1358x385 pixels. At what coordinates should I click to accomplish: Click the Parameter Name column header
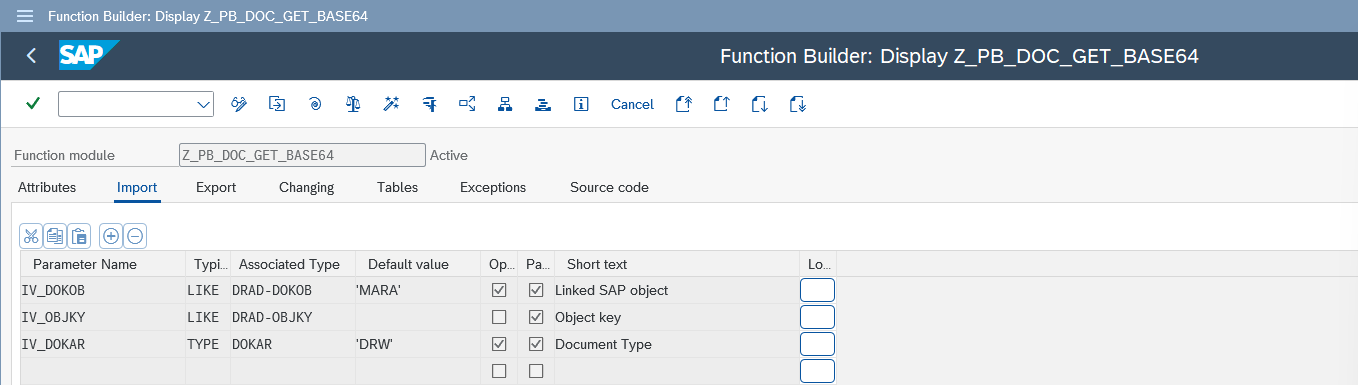(x=103, y=264)
